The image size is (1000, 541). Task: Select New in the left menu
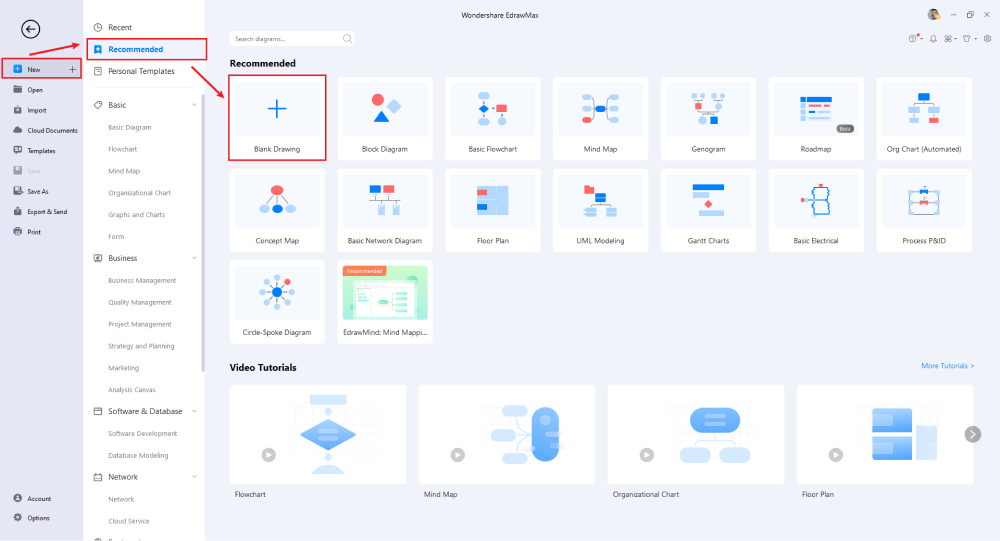pos(41,69)
